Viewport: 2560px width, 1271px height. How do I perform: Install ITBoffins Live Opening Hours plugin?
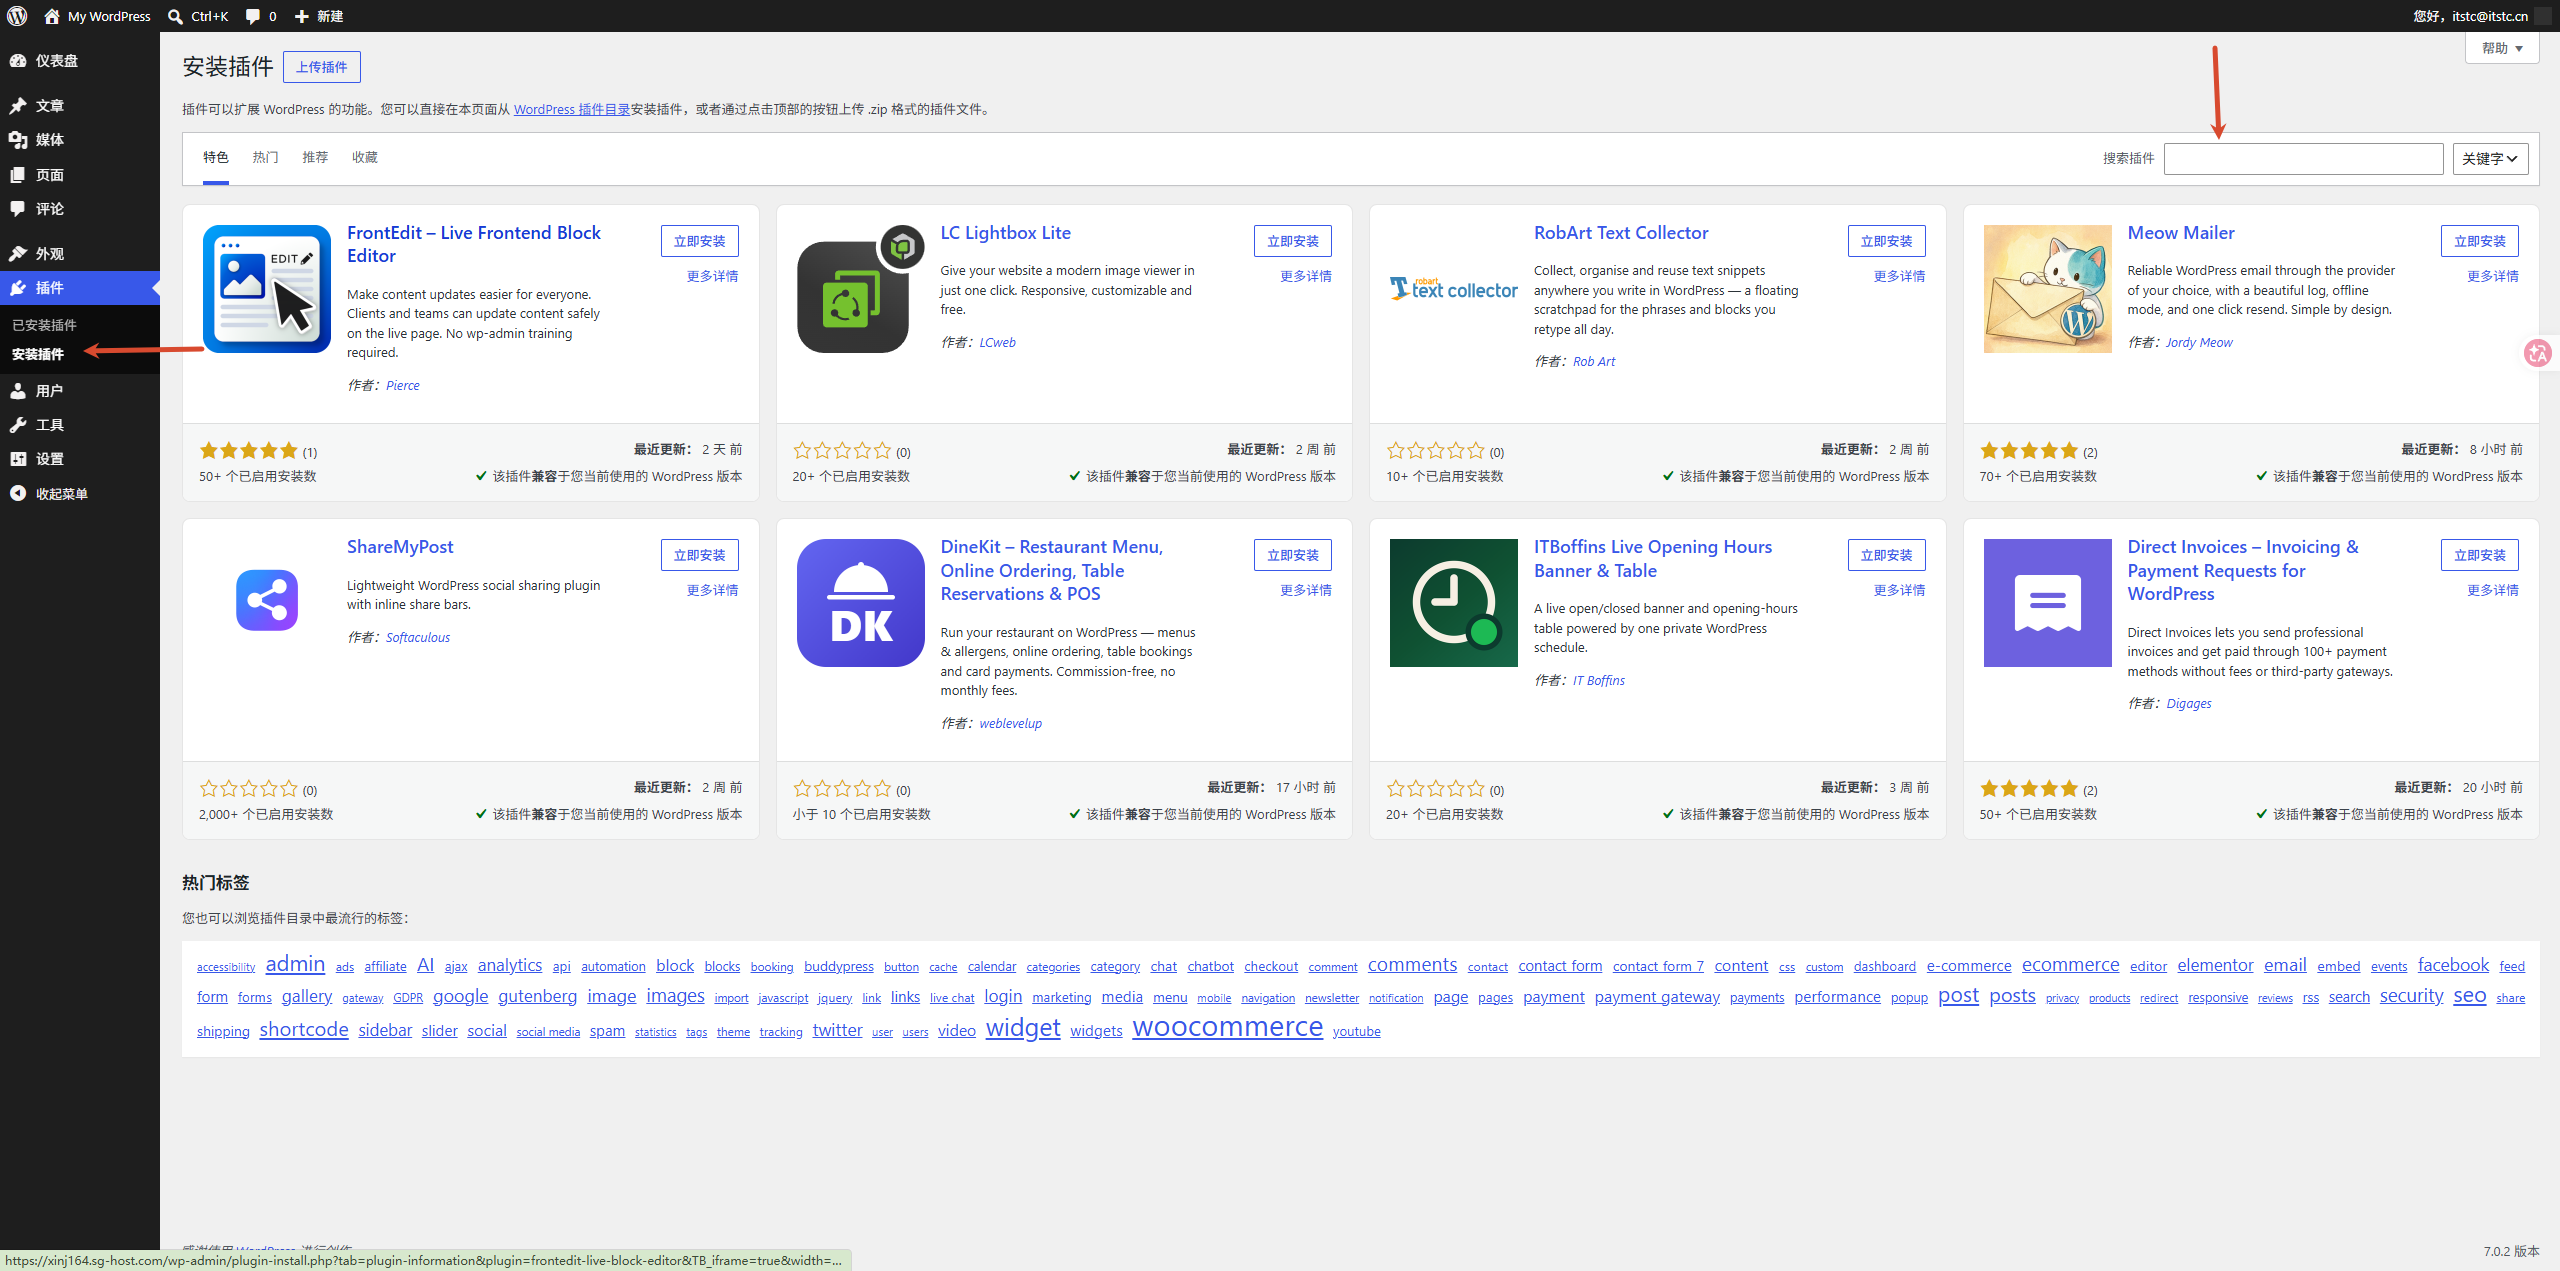pos(1887,555)
